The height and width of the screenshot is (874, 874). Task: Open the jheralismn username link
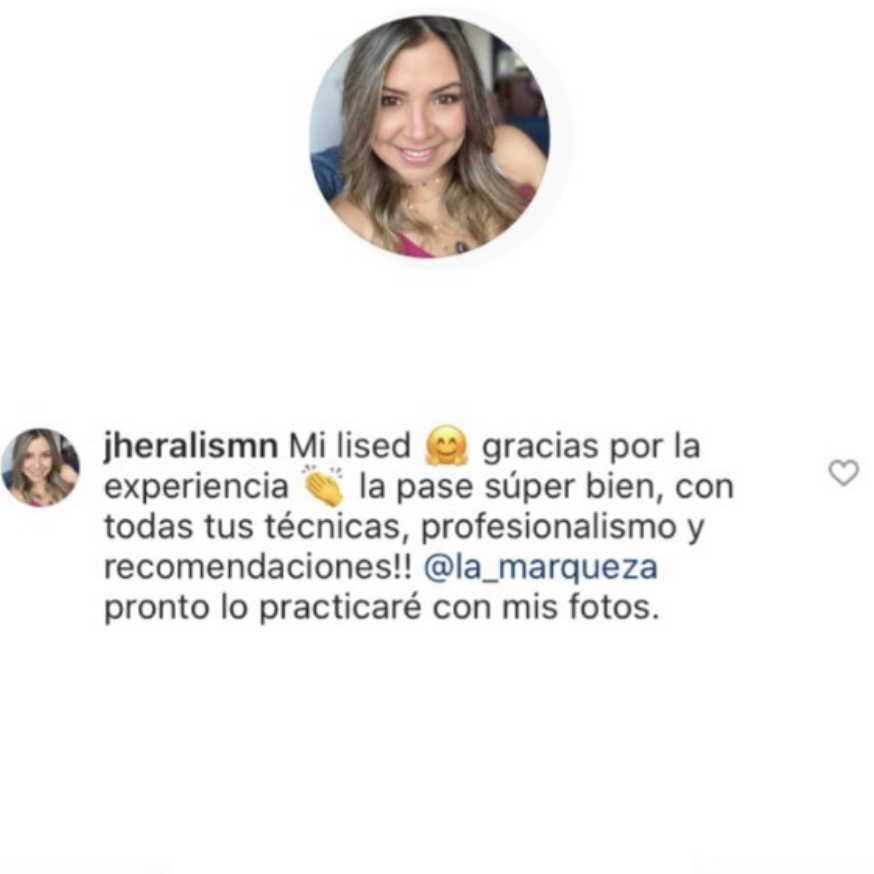tap(191, 446)
